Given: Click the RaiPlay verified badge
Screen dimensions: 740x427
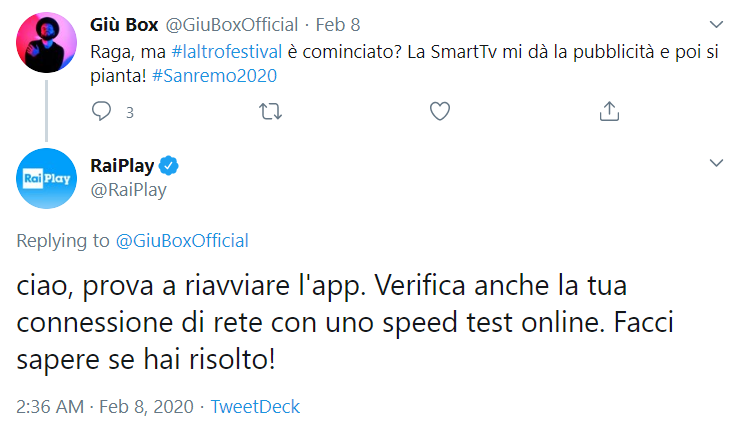Looking at the screenshot, I should coord(171,164).
